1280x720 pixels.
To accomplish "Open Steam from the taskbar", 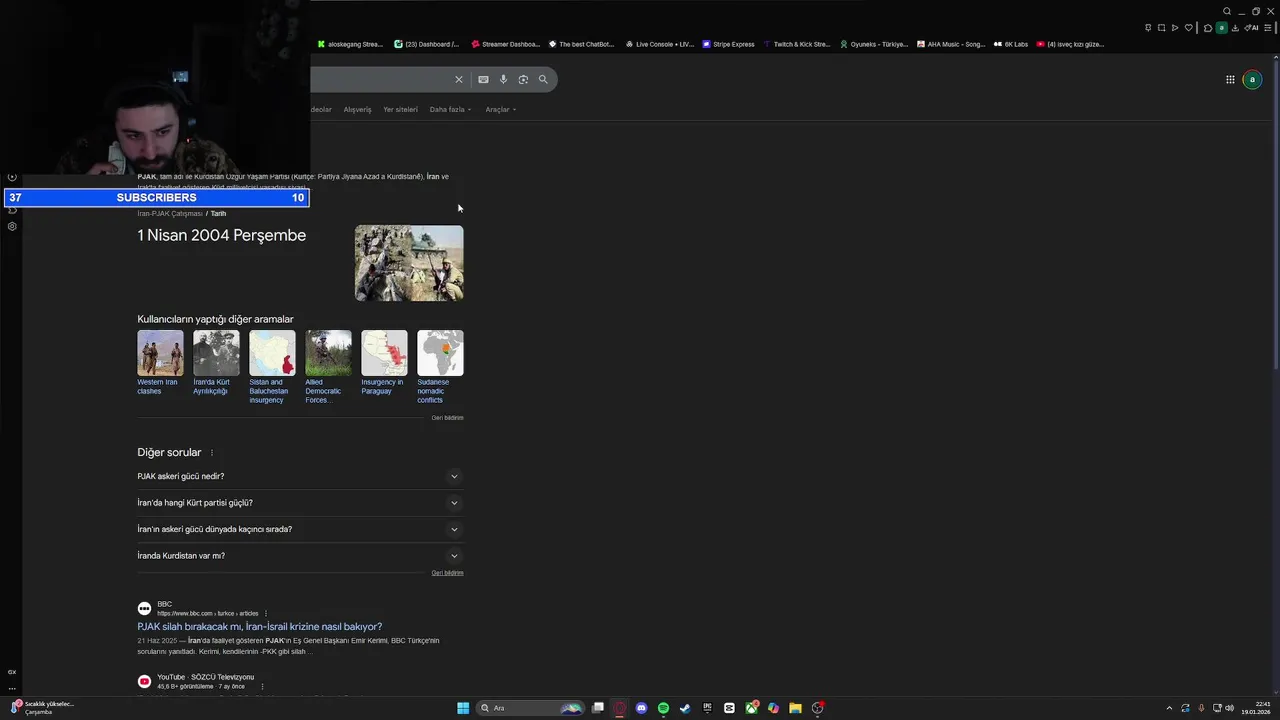I will pos(685,708).
